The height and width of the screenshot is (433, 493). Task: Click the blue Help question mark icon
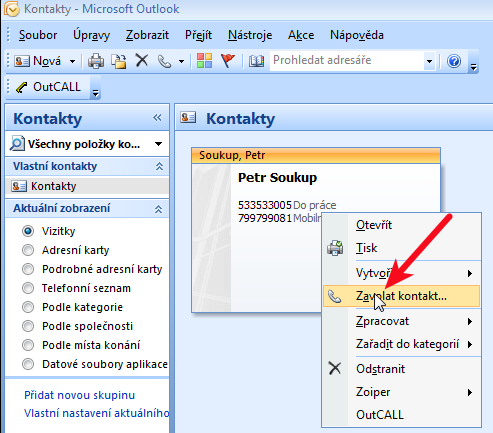pyautogui.click(x=454, y=61)
